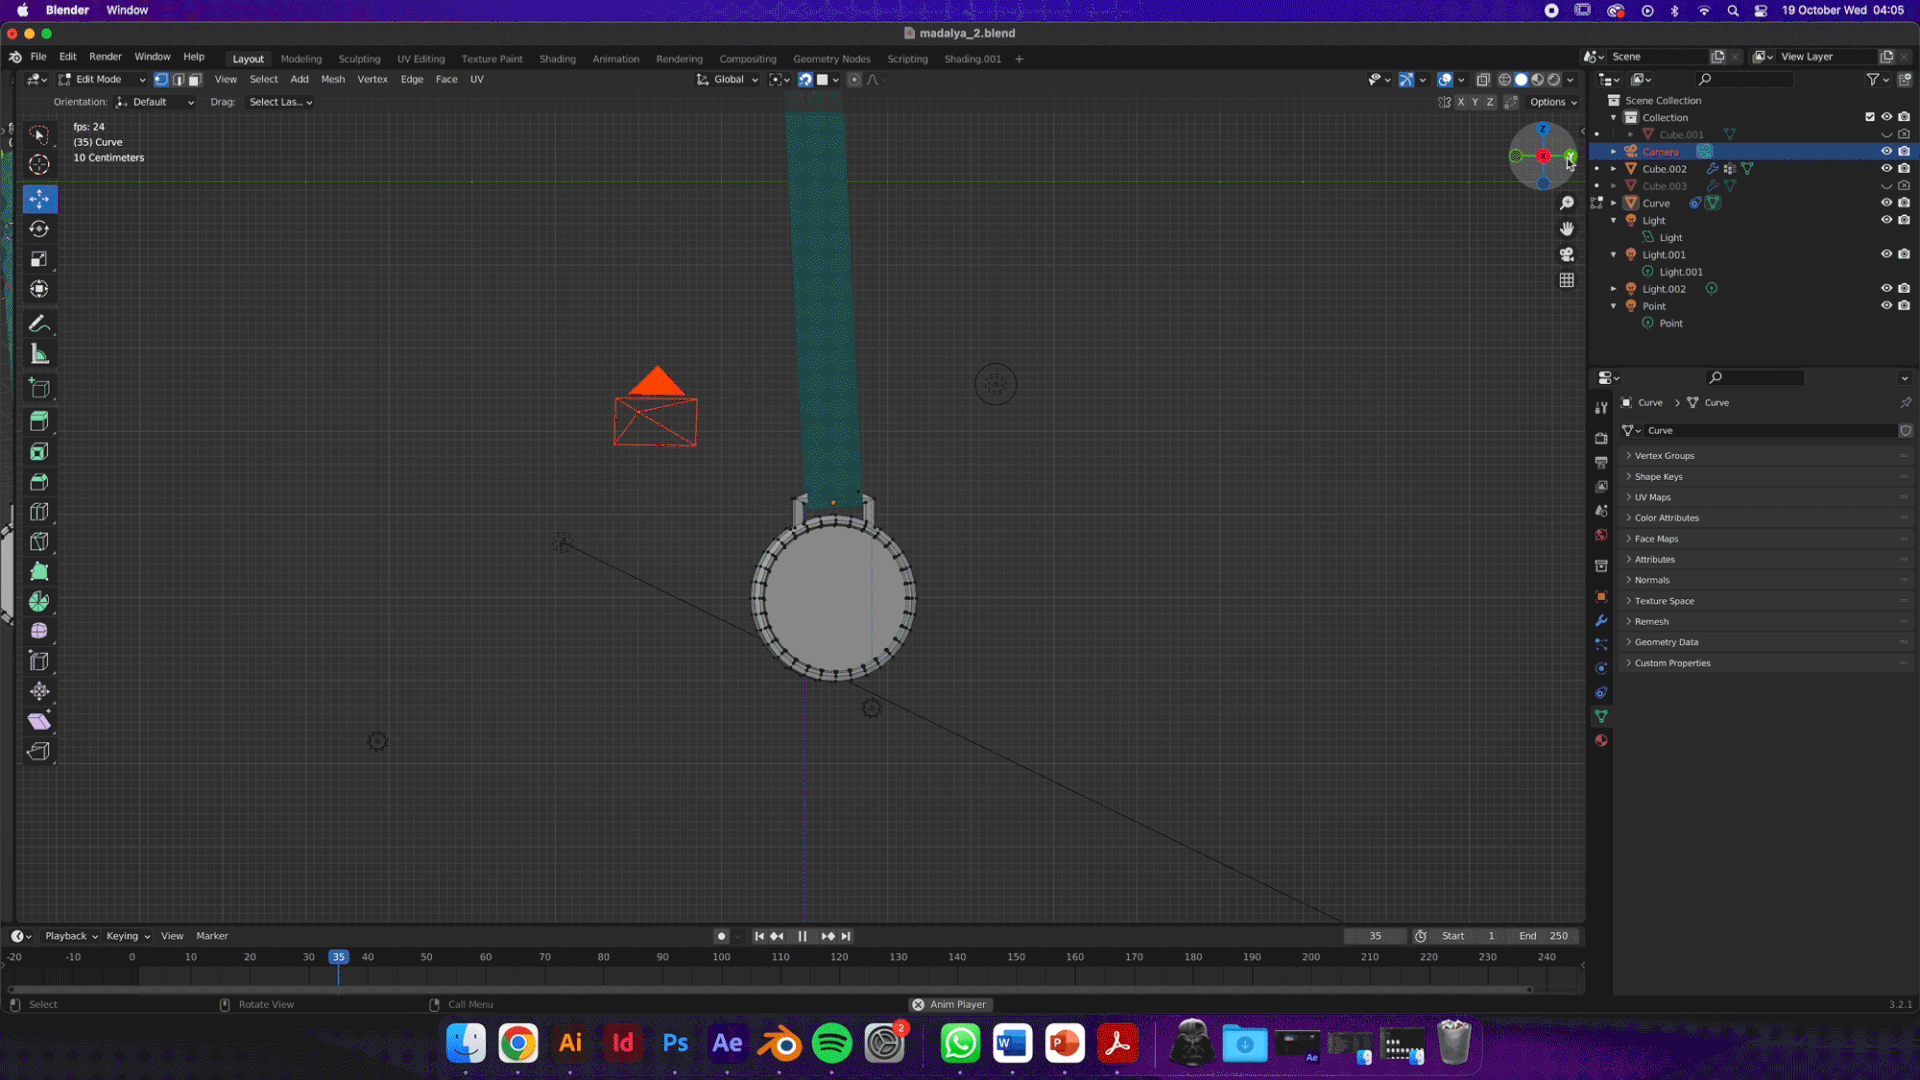Switch to the Sculpting workspace tab
Image resolution: width=1920 pixels, height=1080 pixels.
[x=359, y=59]
